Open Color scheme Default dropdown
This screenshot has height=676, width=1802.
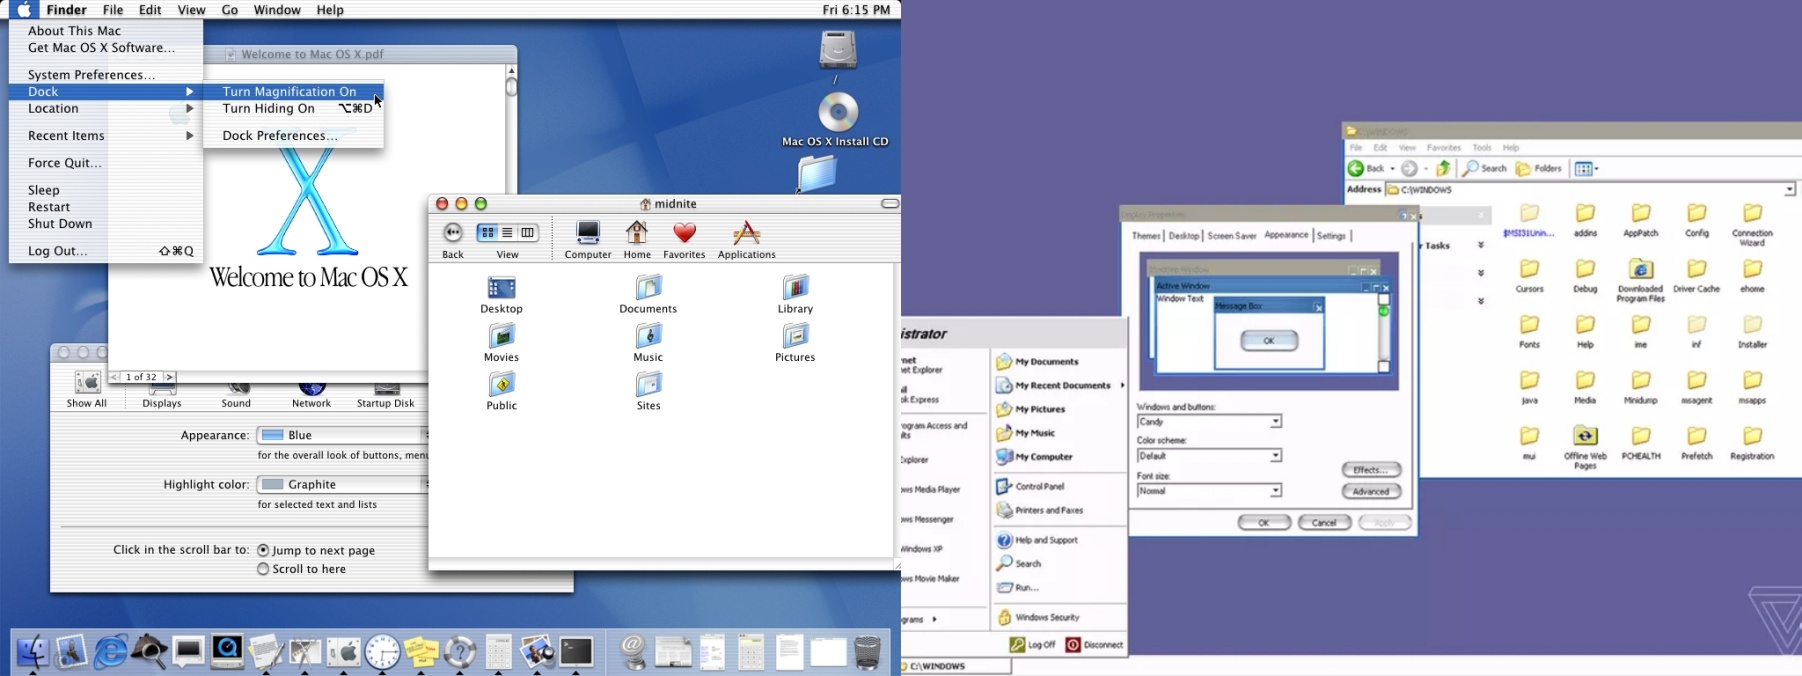tap(1209, 456)
